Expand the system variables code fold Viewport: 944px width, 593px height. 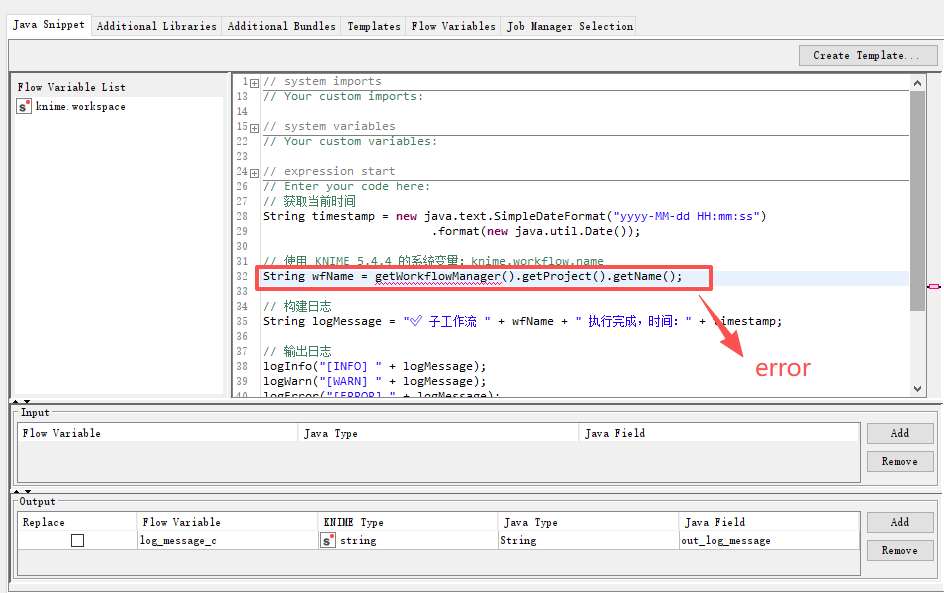(x=254, y=127)
